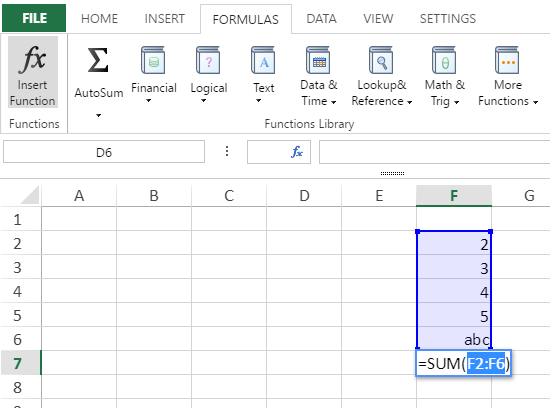550x408 pixels.
Task: Expand the AutoSum dropdown arrow
Action: (99, 115)
